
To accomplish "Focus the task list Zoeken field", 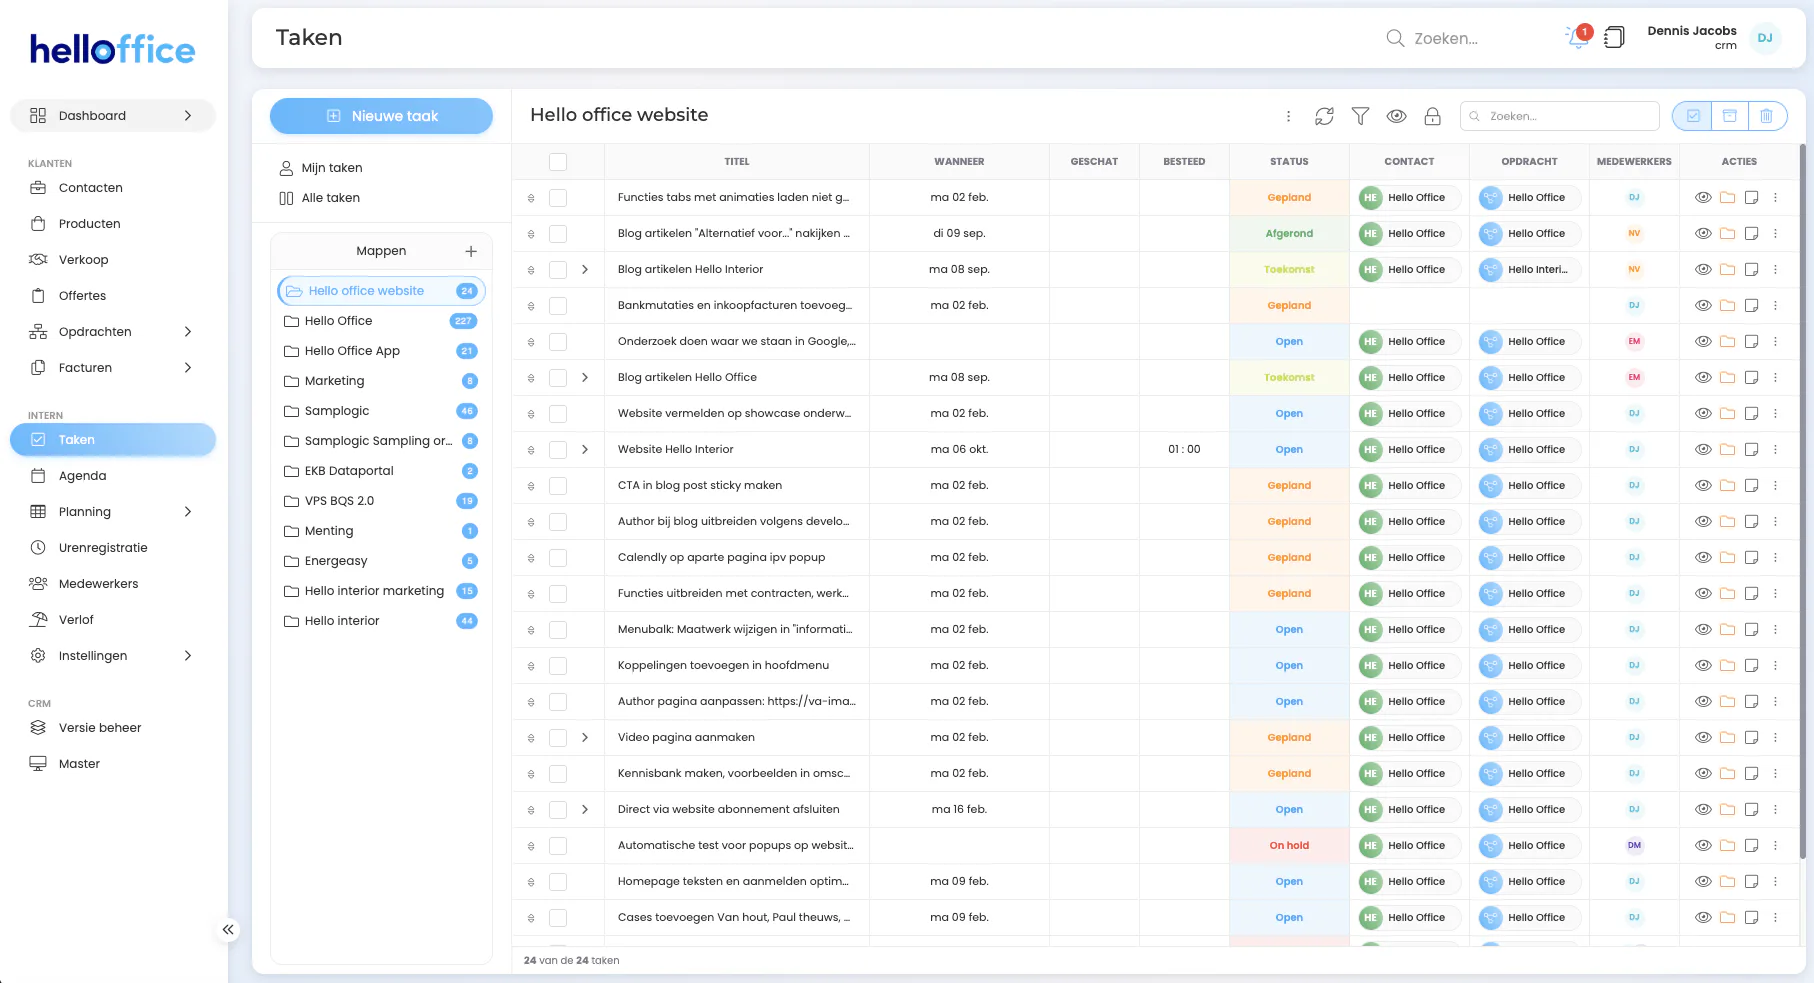I will tap(1560, 116).
